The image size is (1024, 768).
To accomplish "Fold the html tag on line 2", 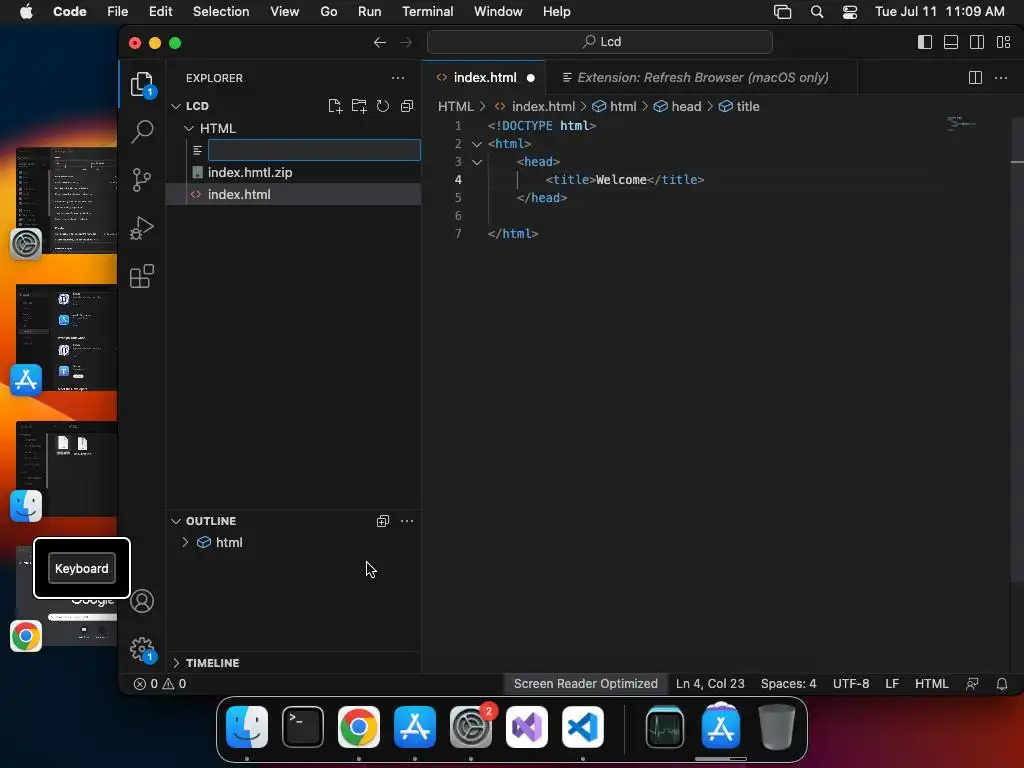I will coord(477,144).
